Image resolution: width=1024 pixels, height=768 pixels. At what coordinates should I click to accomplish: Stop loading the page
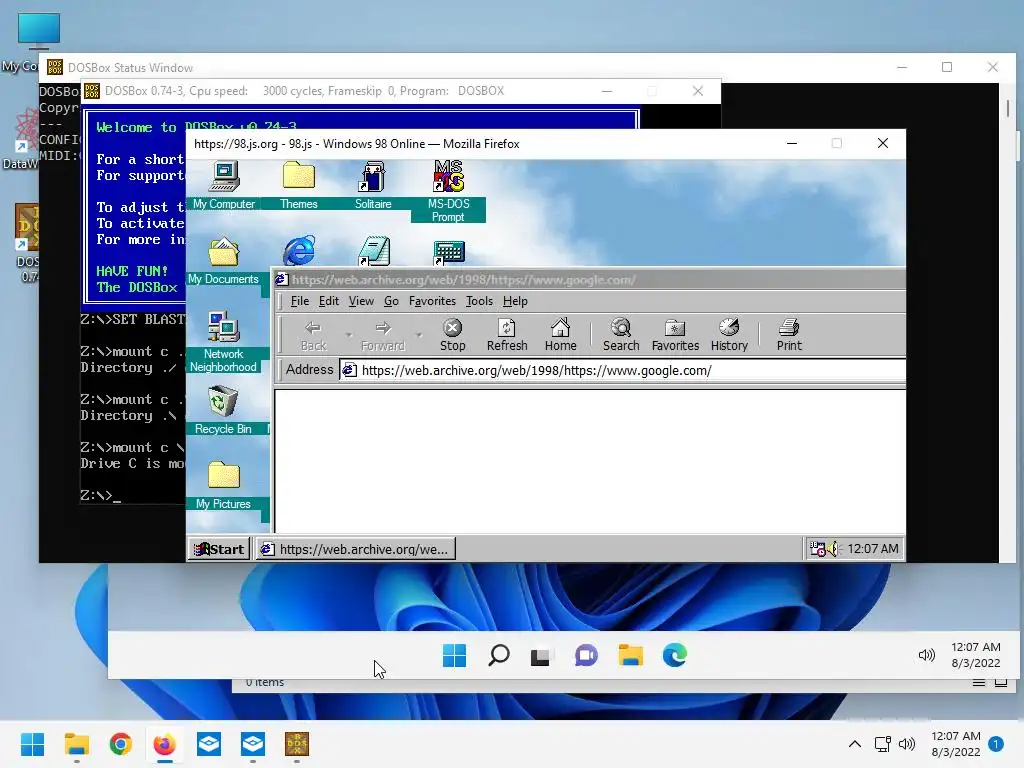click(x=453, y=336)
